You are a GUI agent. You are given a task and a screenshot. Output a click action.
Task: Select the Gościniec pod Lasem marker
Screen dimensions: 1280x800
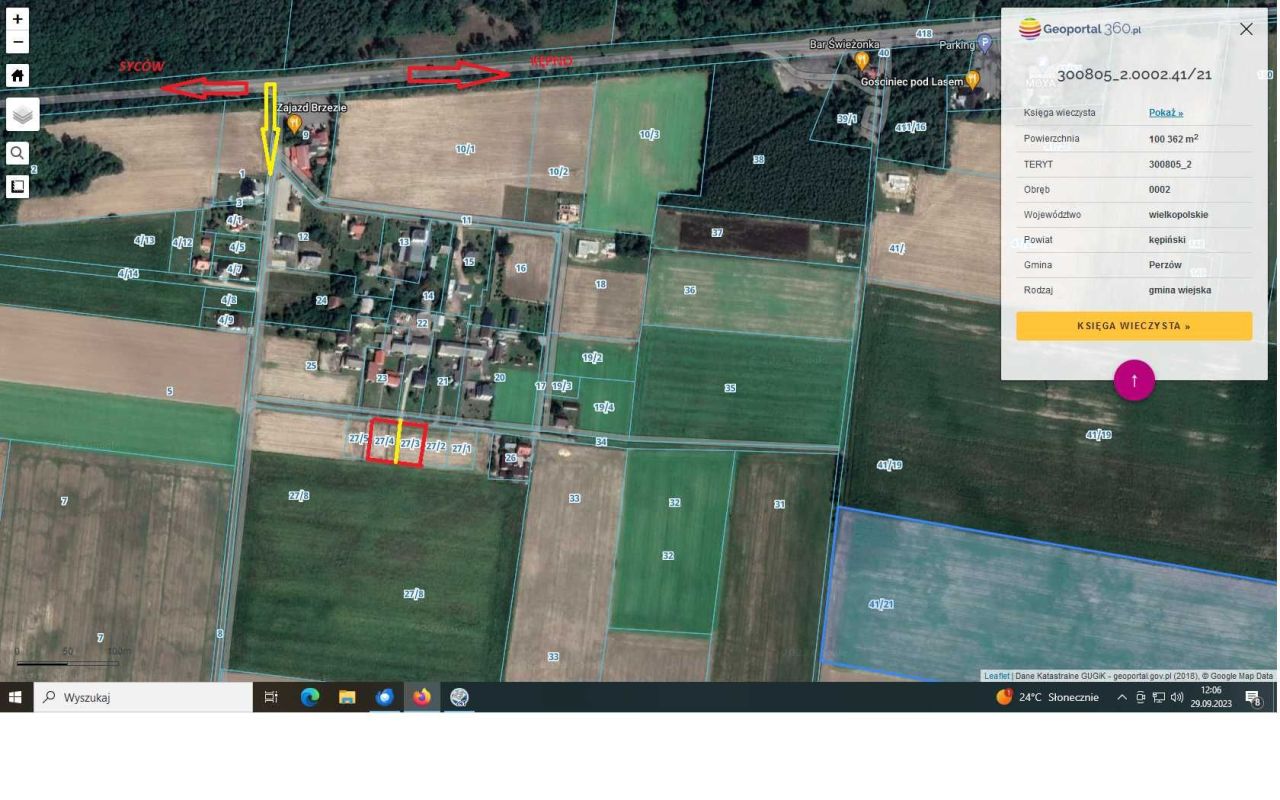pyautogui.click(x=972, y=79)
